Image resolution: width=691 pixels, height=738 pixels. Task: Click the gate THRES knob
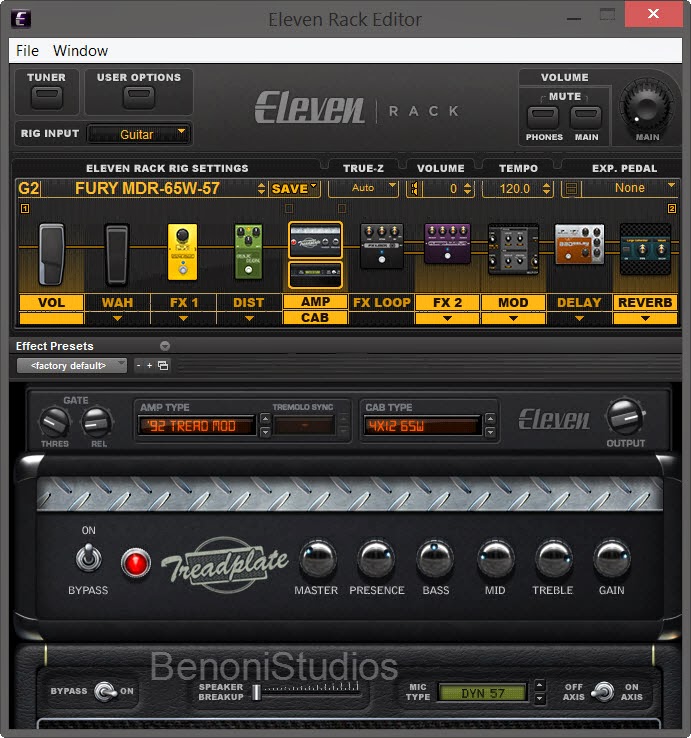tap(55, 422)
